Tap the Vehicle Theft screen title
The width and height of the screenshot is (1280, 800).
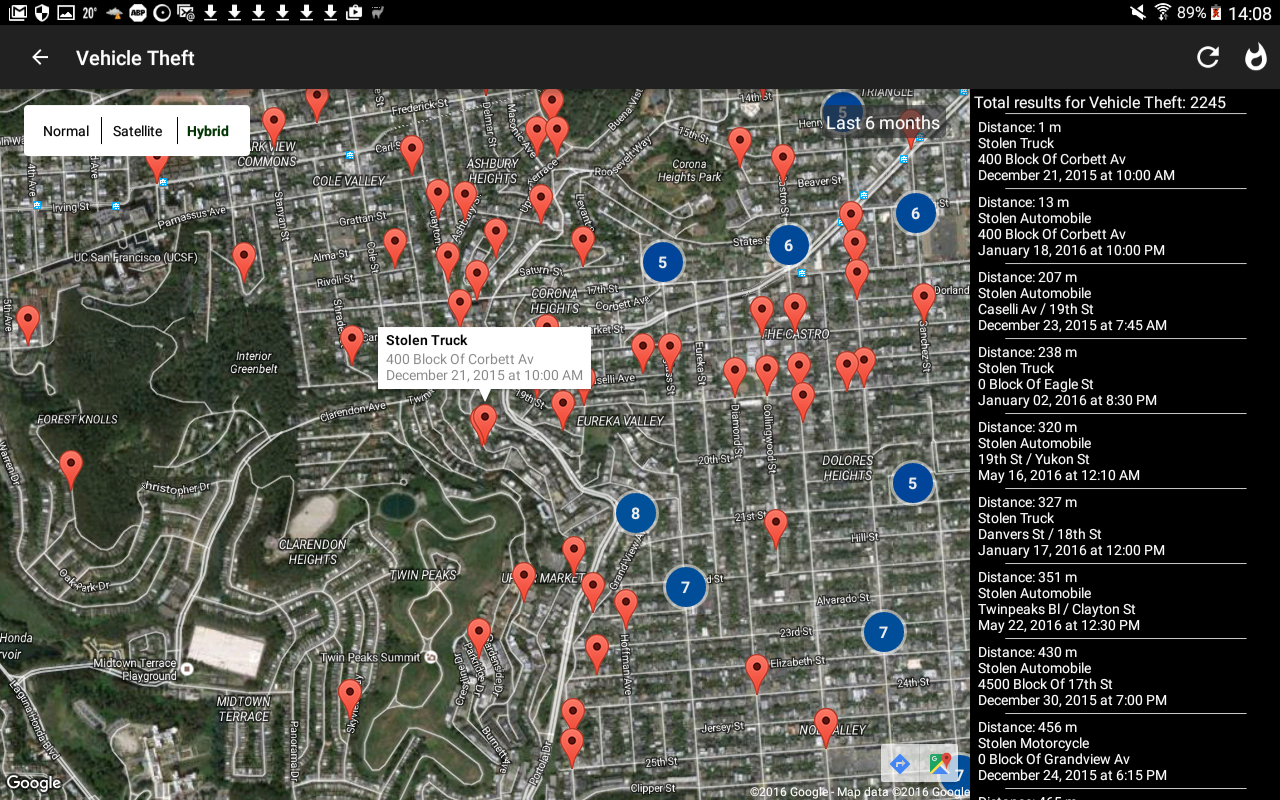point(135,58)
